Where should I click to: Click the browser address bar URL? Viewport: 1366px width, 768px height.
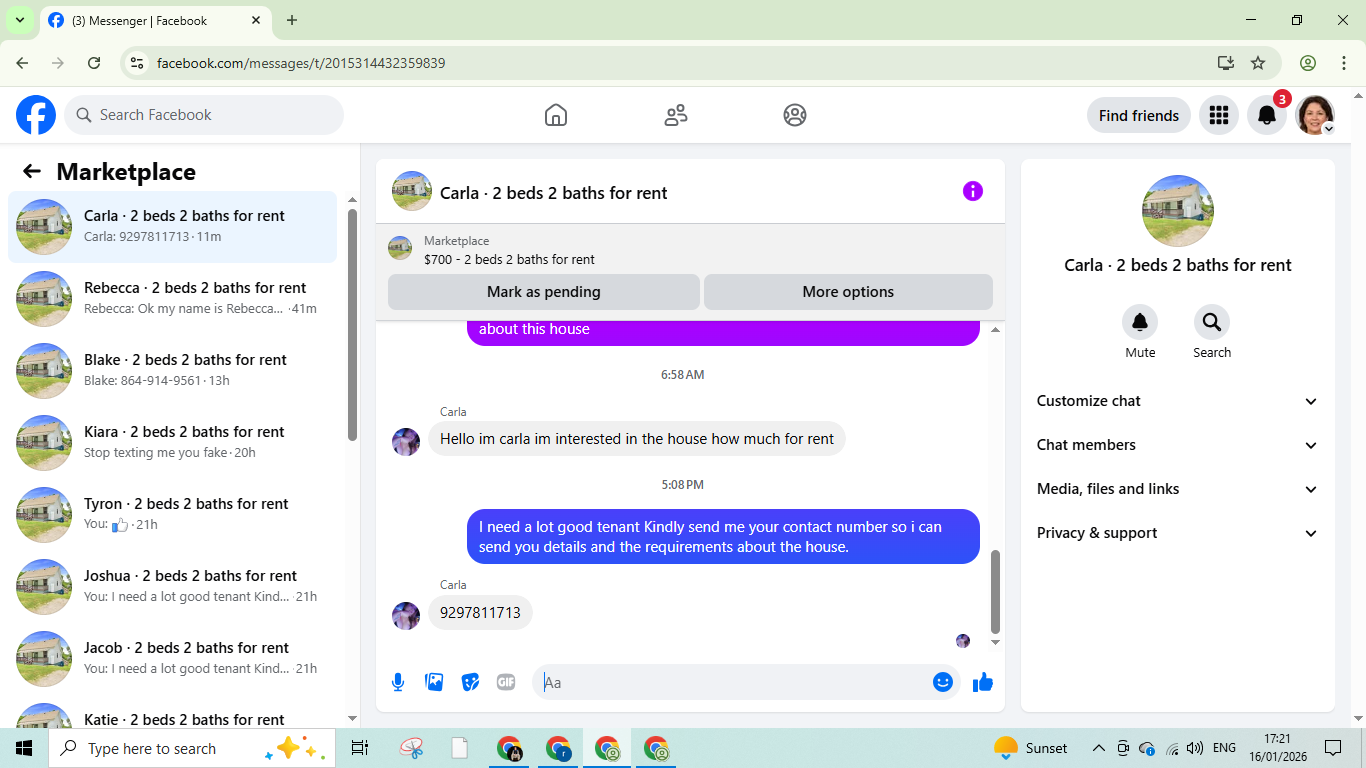(301, 63)
